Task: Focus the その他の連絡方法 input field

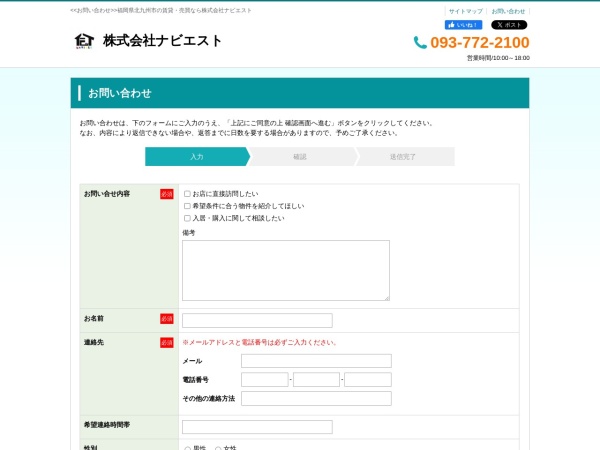Action: pyautogui.click(x=316, y=398)
